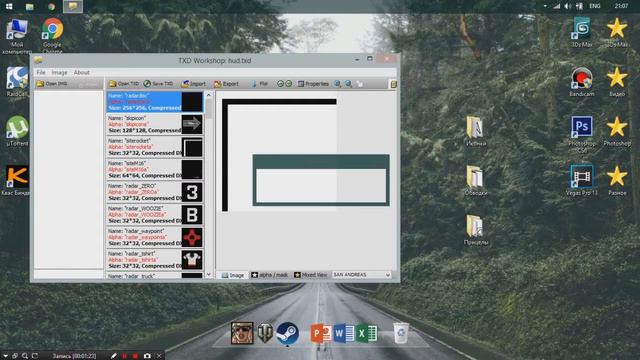Open the RaidCall desktop shortcut

click(17, 82)
